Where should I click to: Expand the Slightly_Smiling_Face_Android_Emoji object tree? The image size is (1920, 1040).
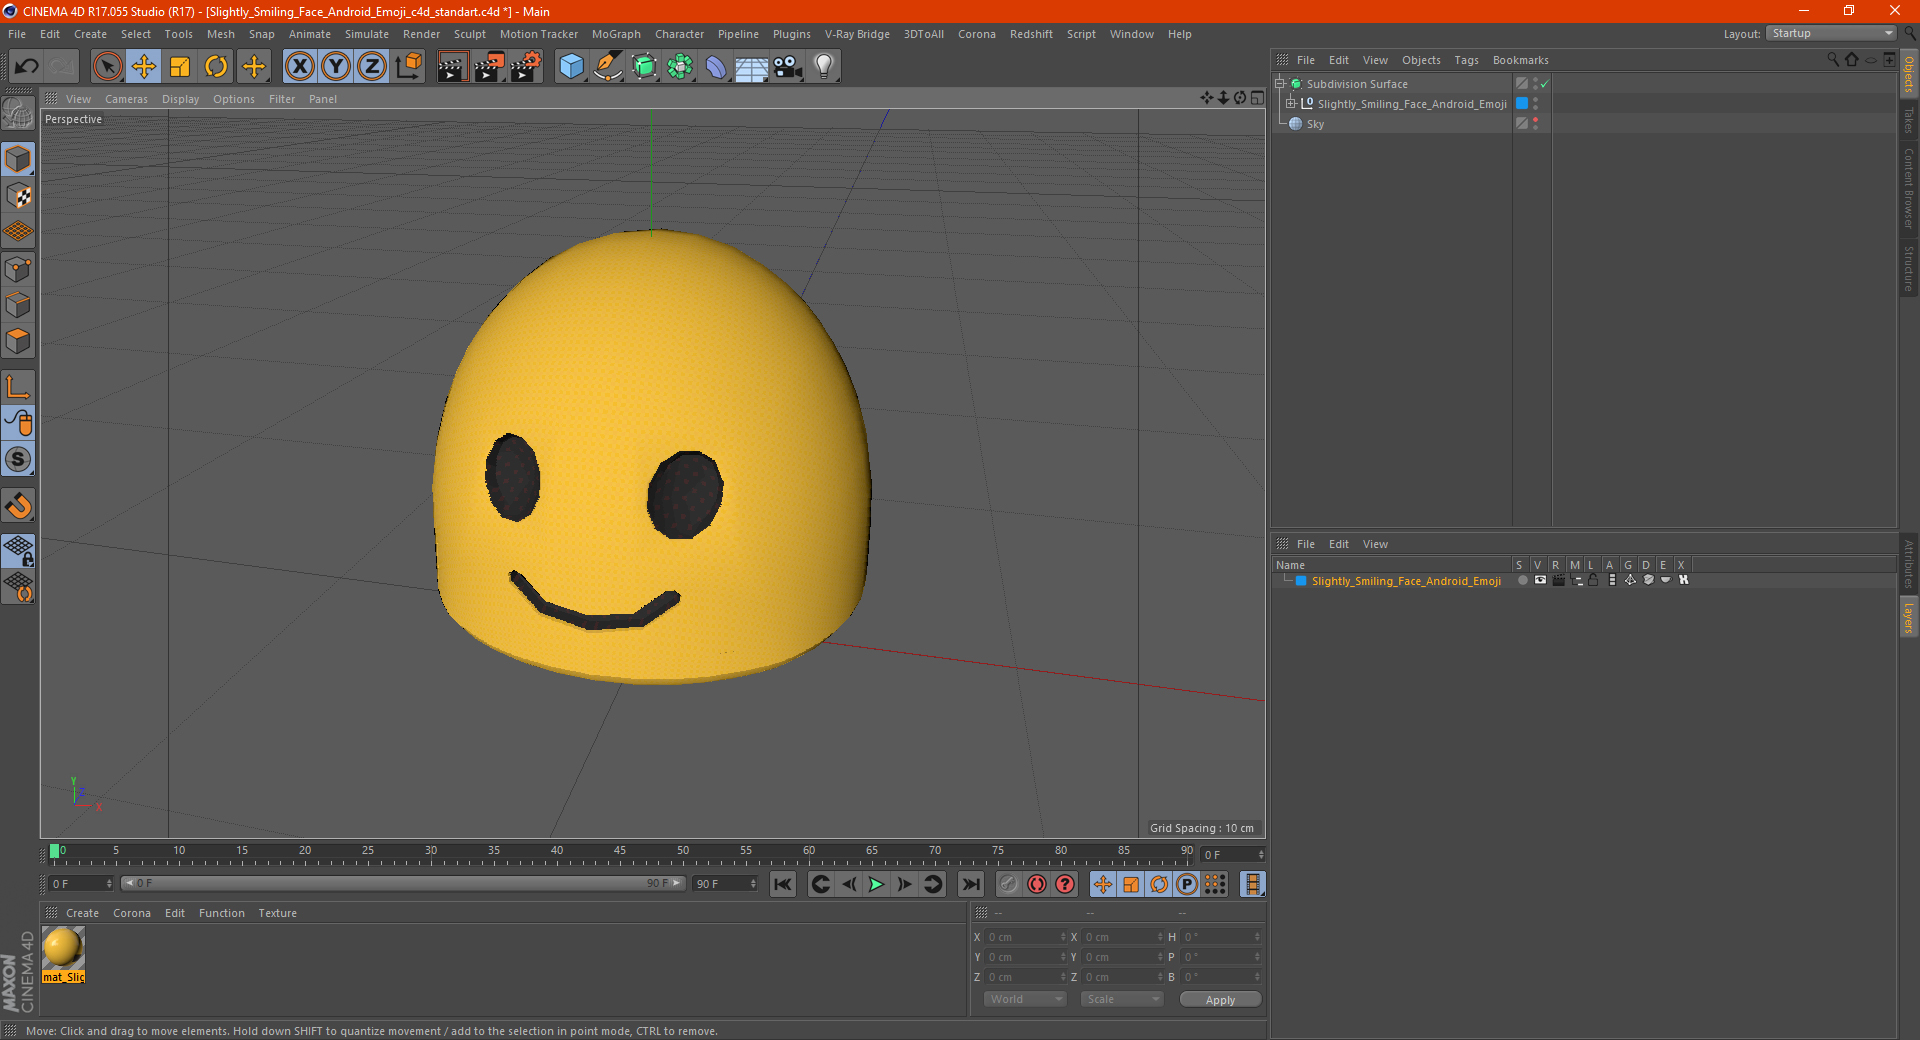tap(1291, 104)
